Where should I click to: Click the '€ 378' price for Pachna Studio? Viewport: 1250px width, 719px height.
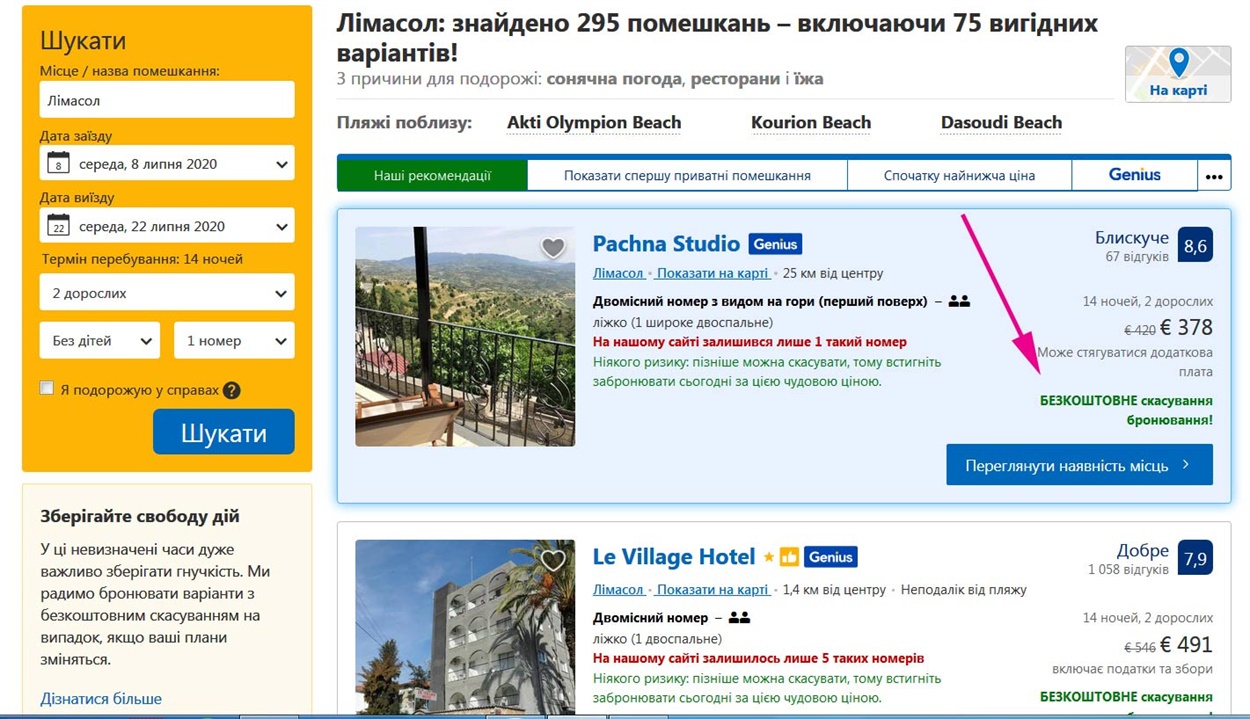point(1187,327)
